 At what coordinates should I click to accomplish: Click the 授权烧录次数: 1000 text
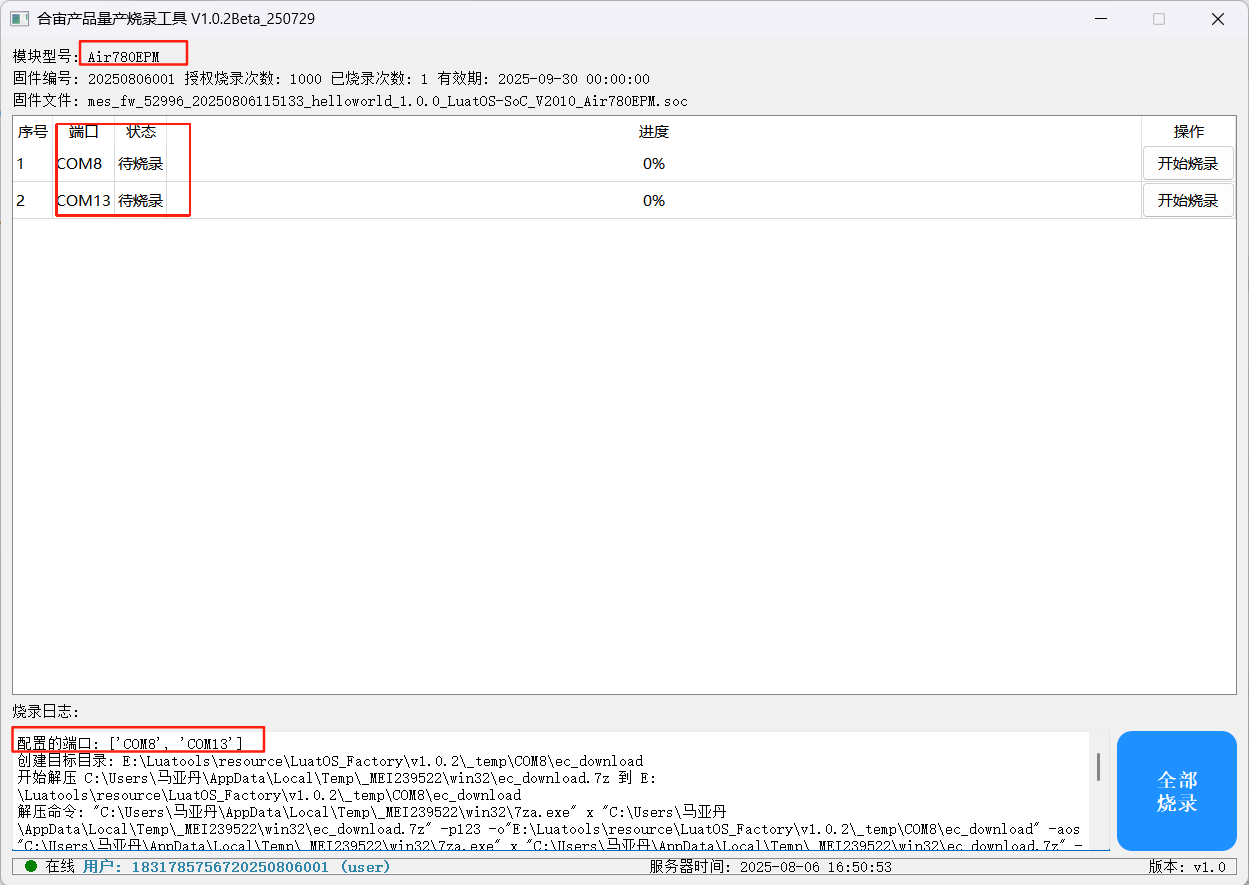(x=253, y=79)
